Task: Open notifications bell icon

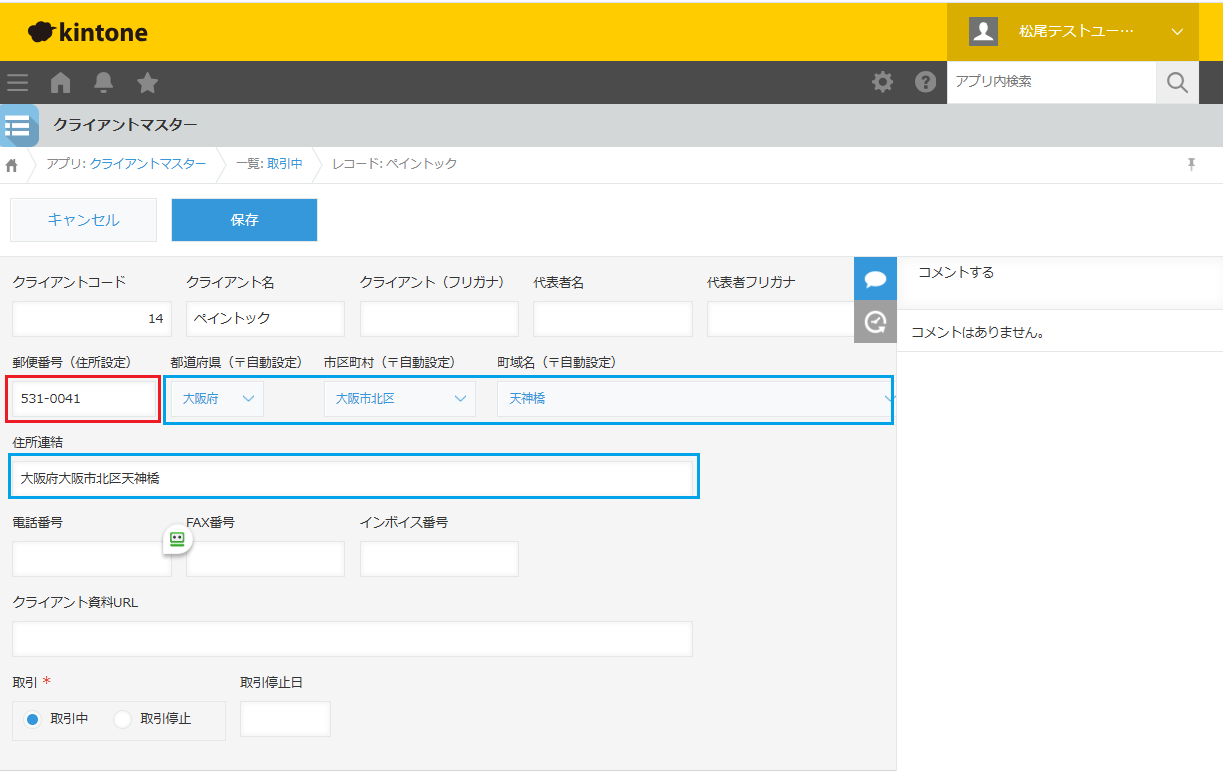Action: pos(103,82)
